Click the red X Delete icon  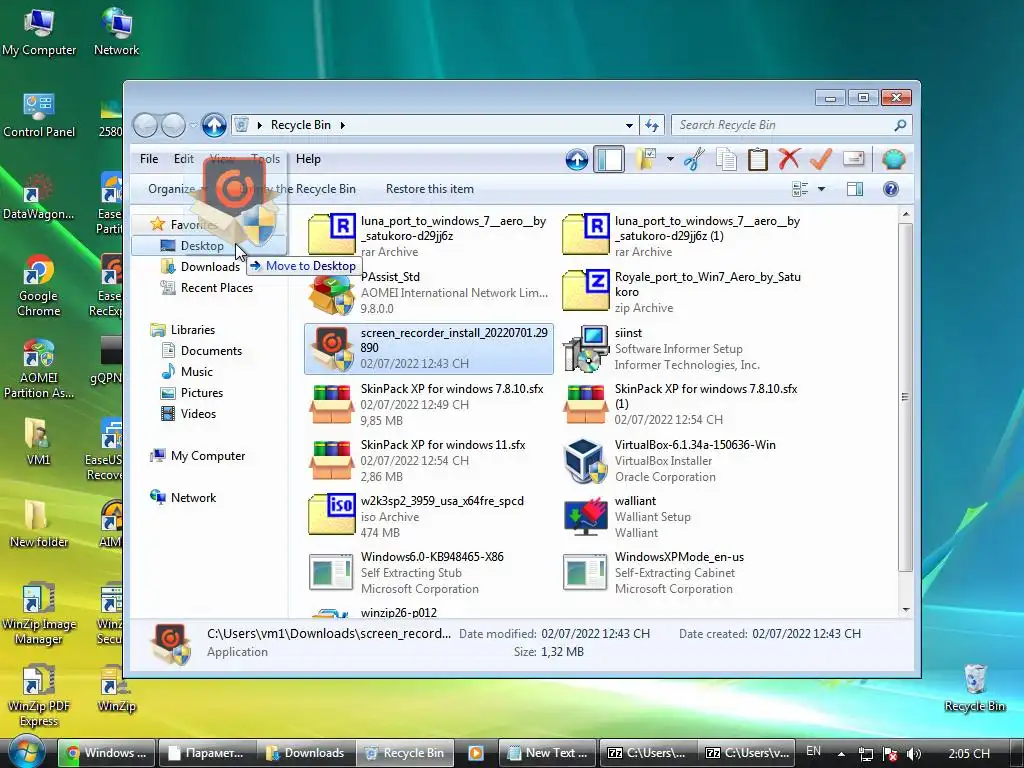(x=789, y=159)
